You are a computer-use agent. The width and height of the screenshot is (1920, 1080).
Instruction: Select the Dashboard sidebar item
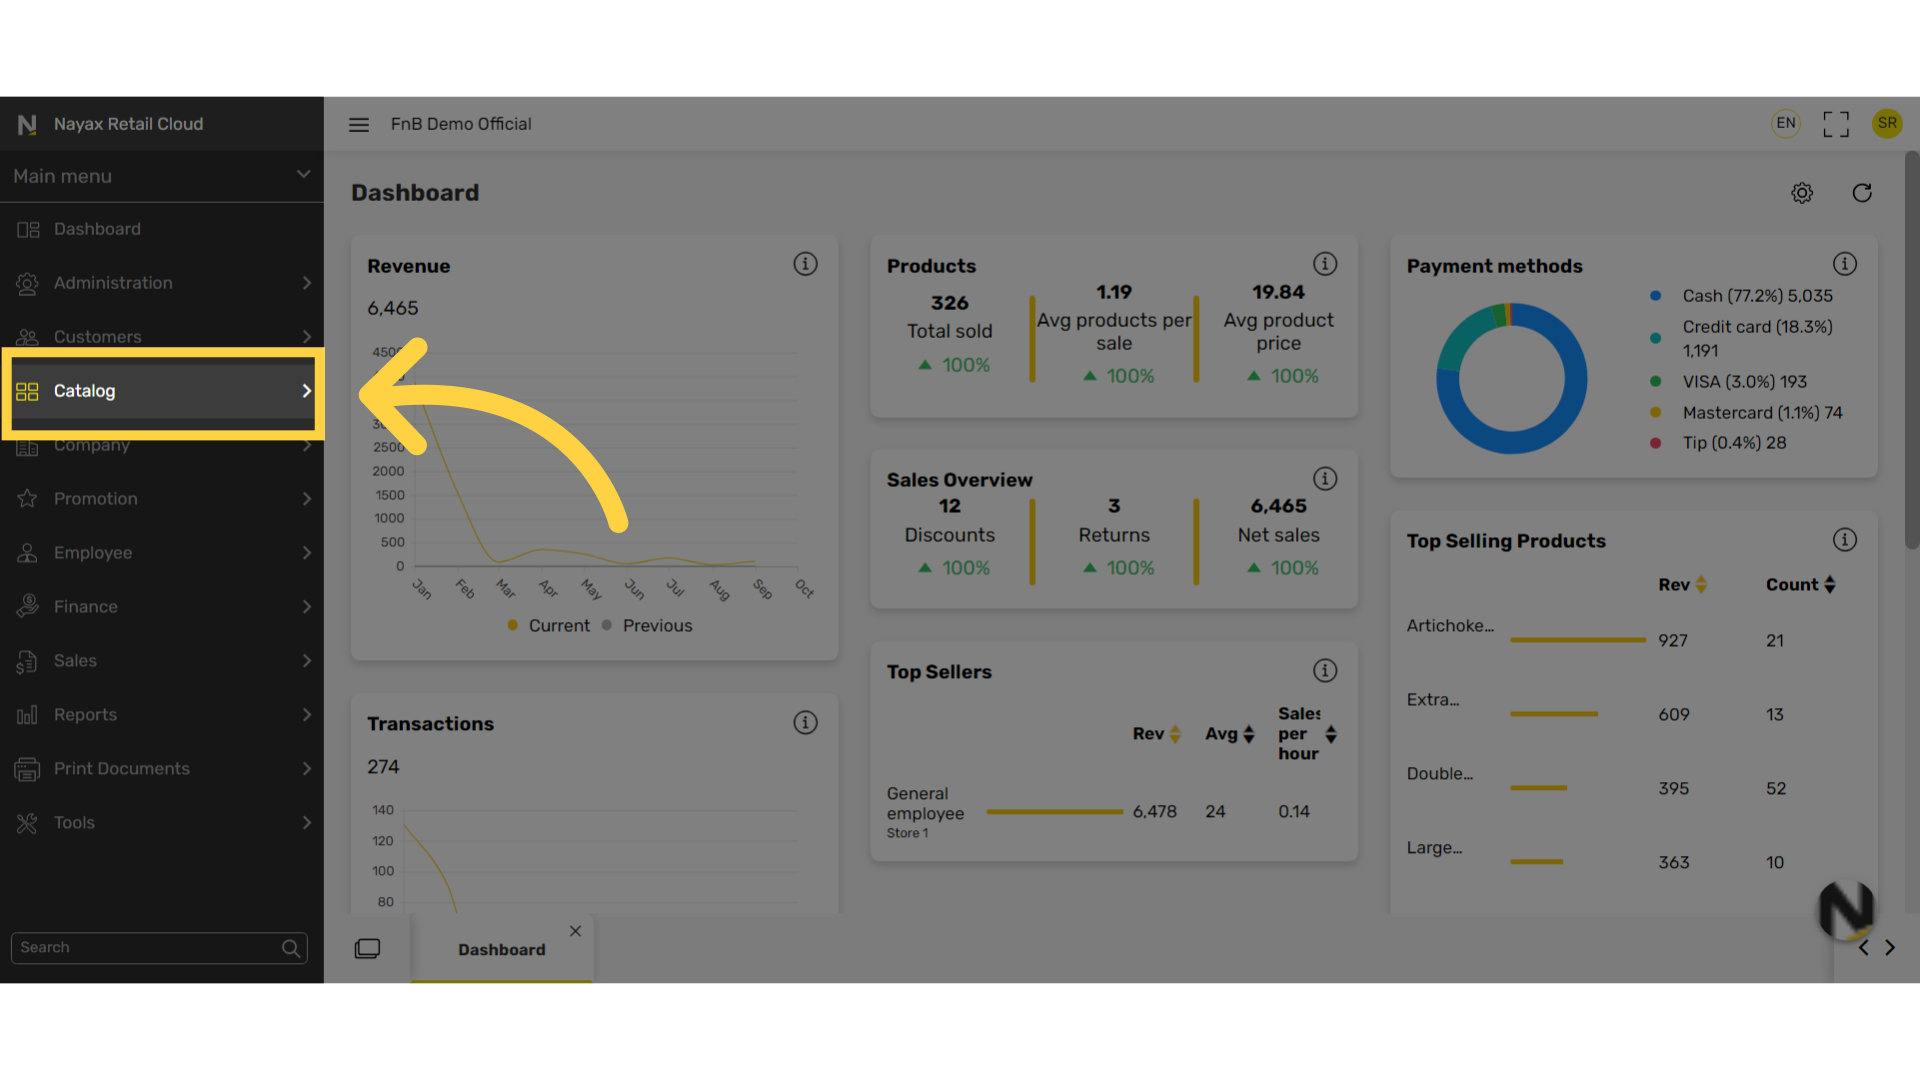162,229
